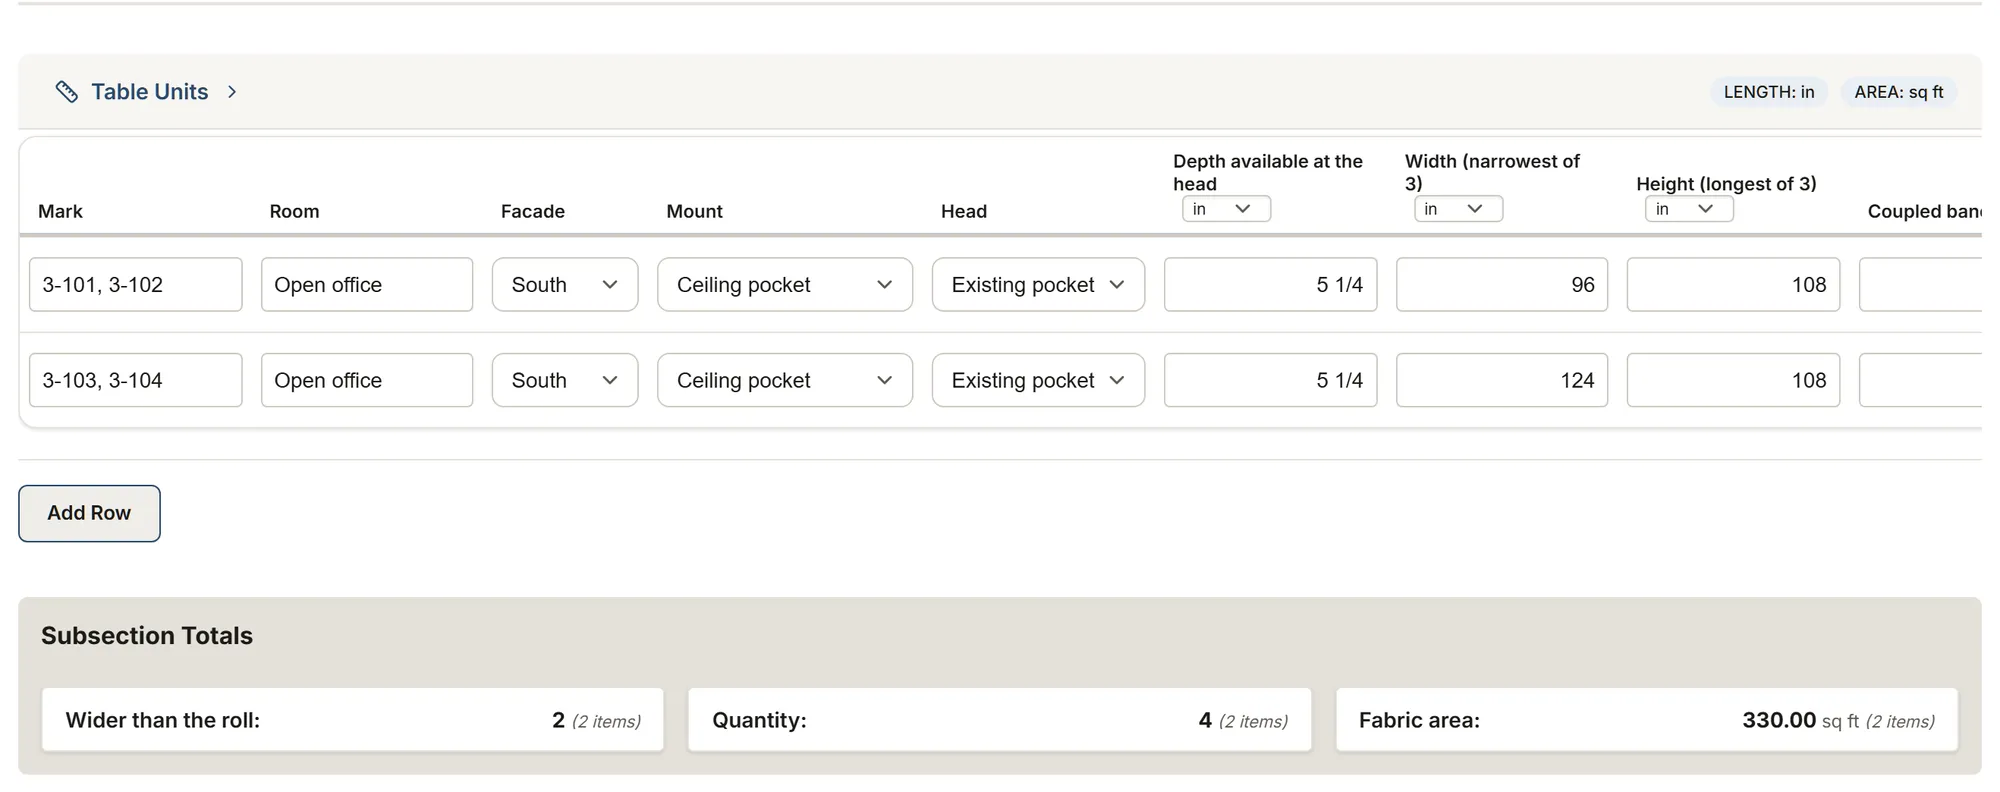The height and width of the screenshot is (792, 2000).
Task: Click the Mark column header
Action: [x=60, y=211]
